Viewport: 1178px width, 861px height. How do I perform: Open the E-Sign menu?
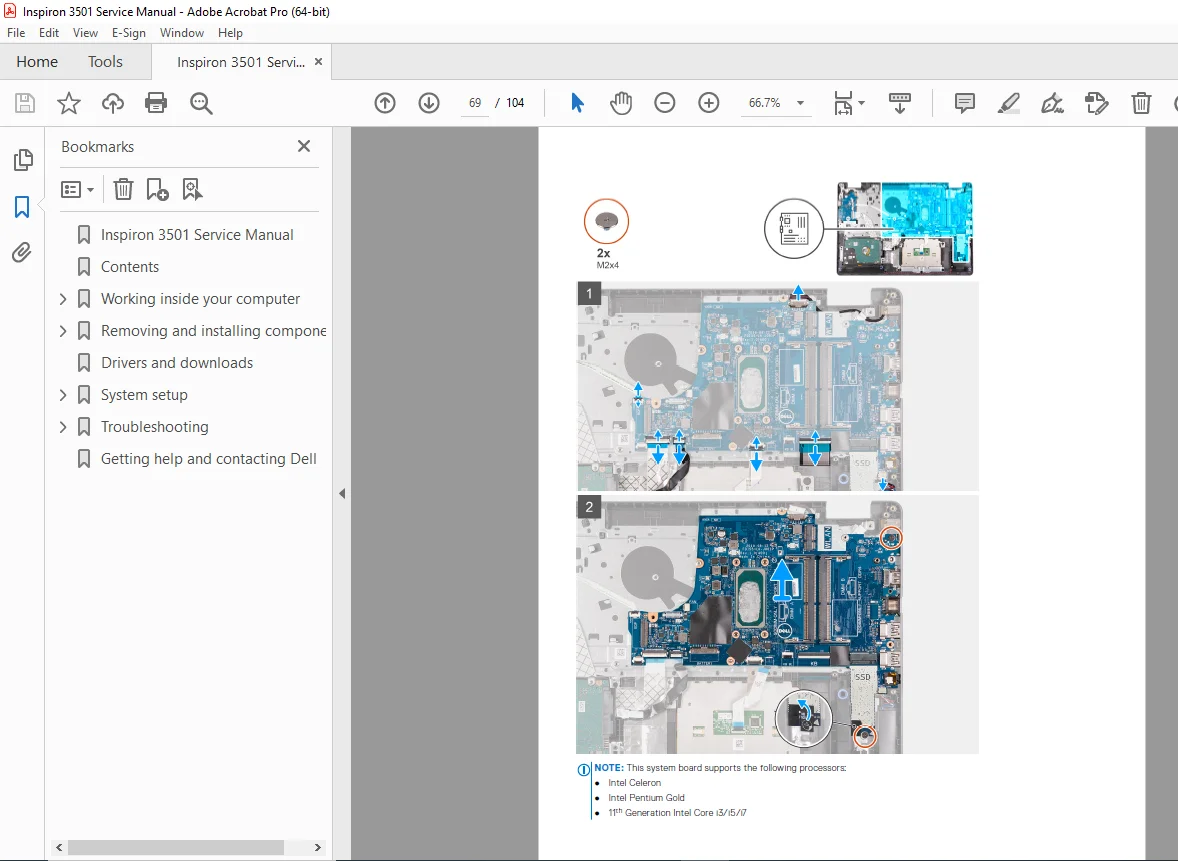(128, 33)
